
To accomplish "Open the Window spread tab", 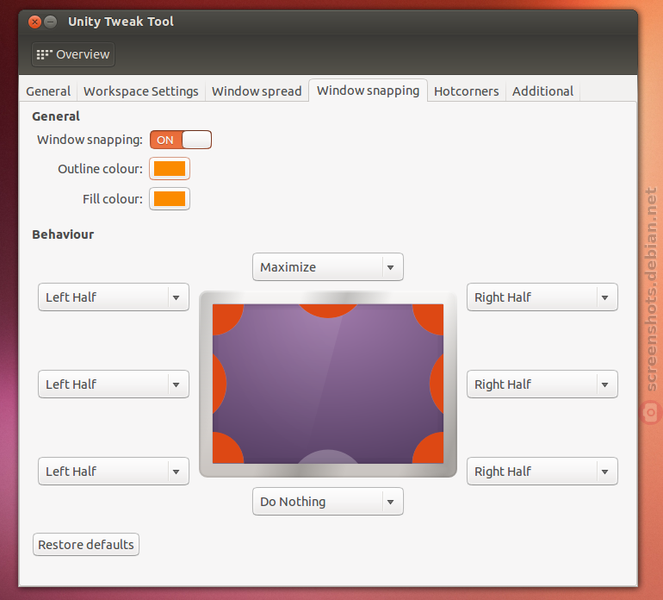I will (x=257, y=91).
